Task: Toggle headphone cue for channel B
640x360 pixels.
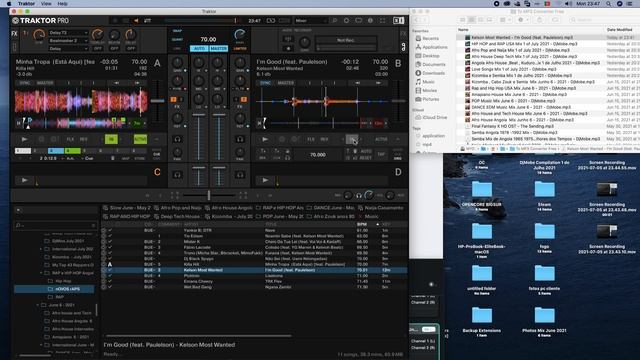Action: pos(240,139)
